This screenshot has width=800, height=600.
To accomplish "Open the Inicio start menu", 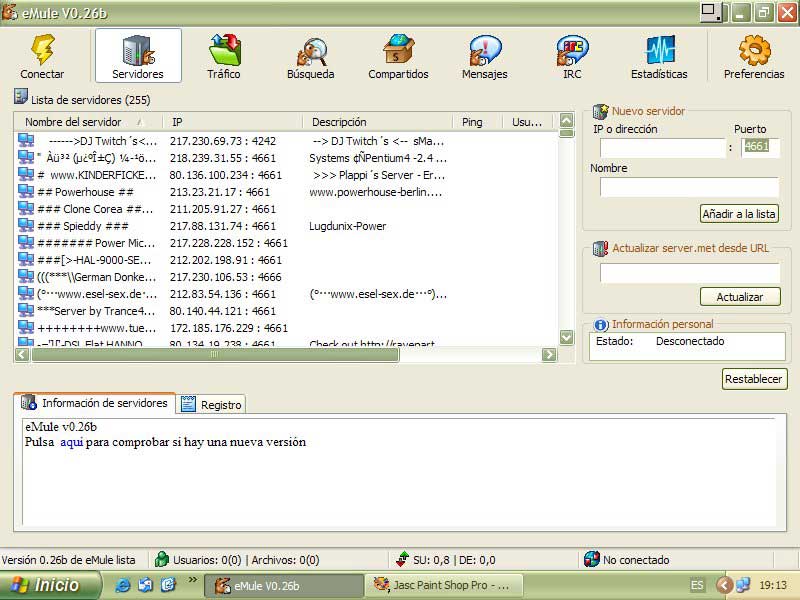I will pos(49,585).
